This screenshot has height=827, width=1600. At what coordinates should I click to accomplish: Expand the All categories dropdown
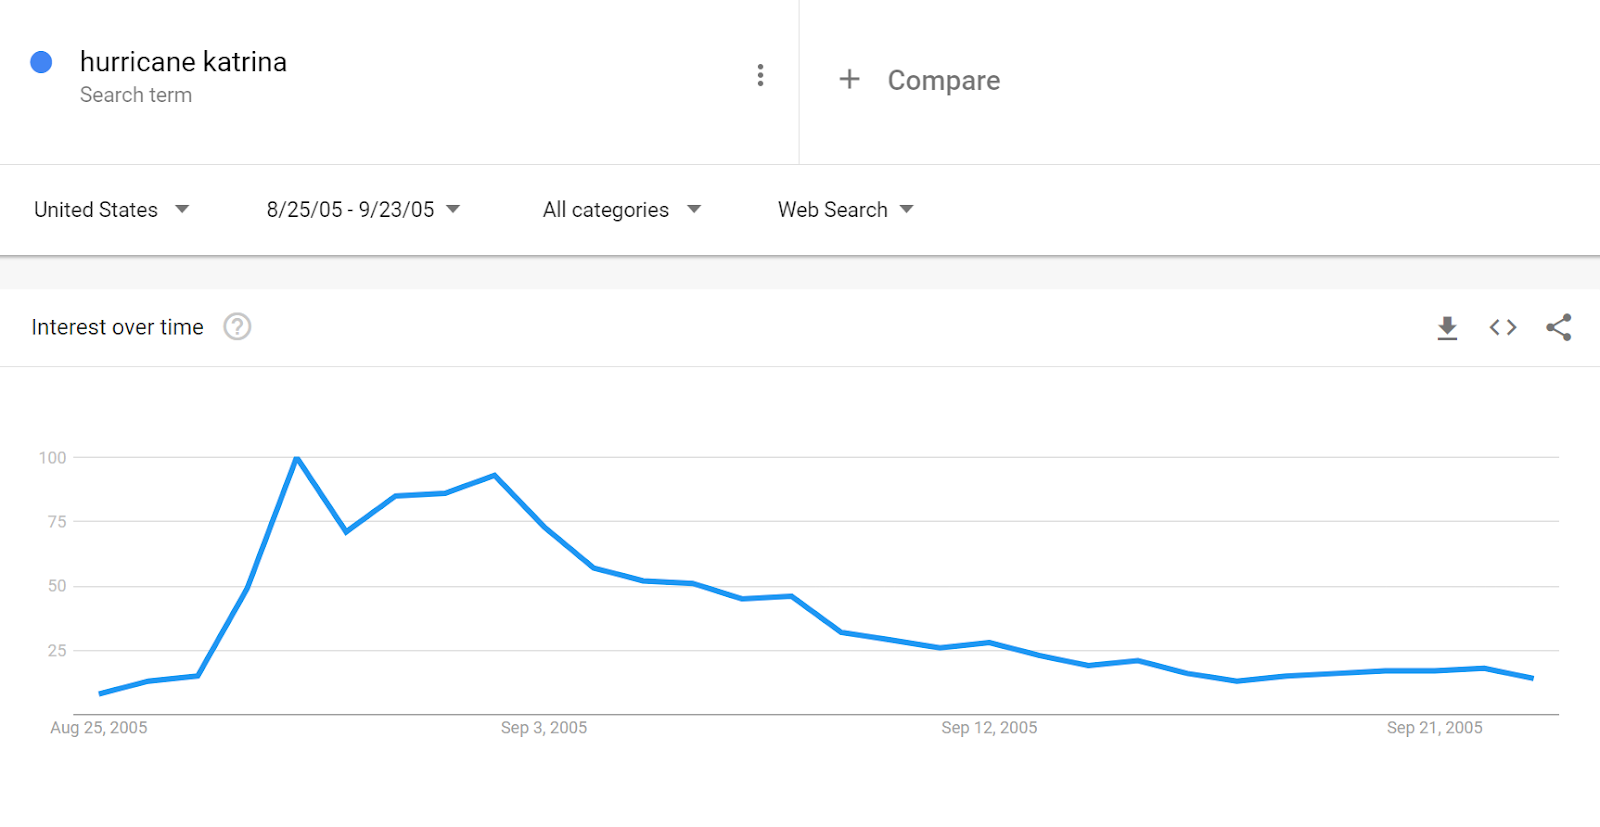click(621, 210)
